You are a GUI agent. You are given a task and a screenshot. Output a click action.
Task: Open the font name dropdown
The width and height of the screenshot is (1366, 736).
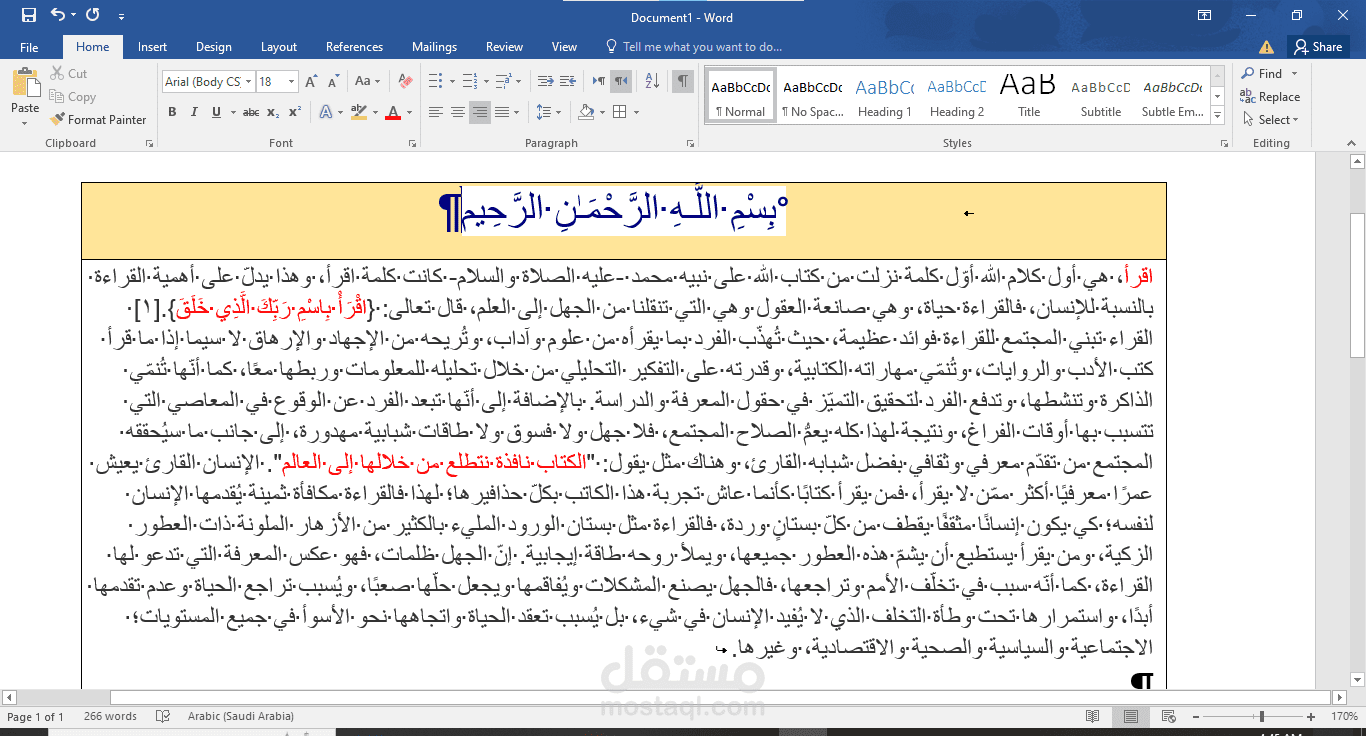[249, 82]
